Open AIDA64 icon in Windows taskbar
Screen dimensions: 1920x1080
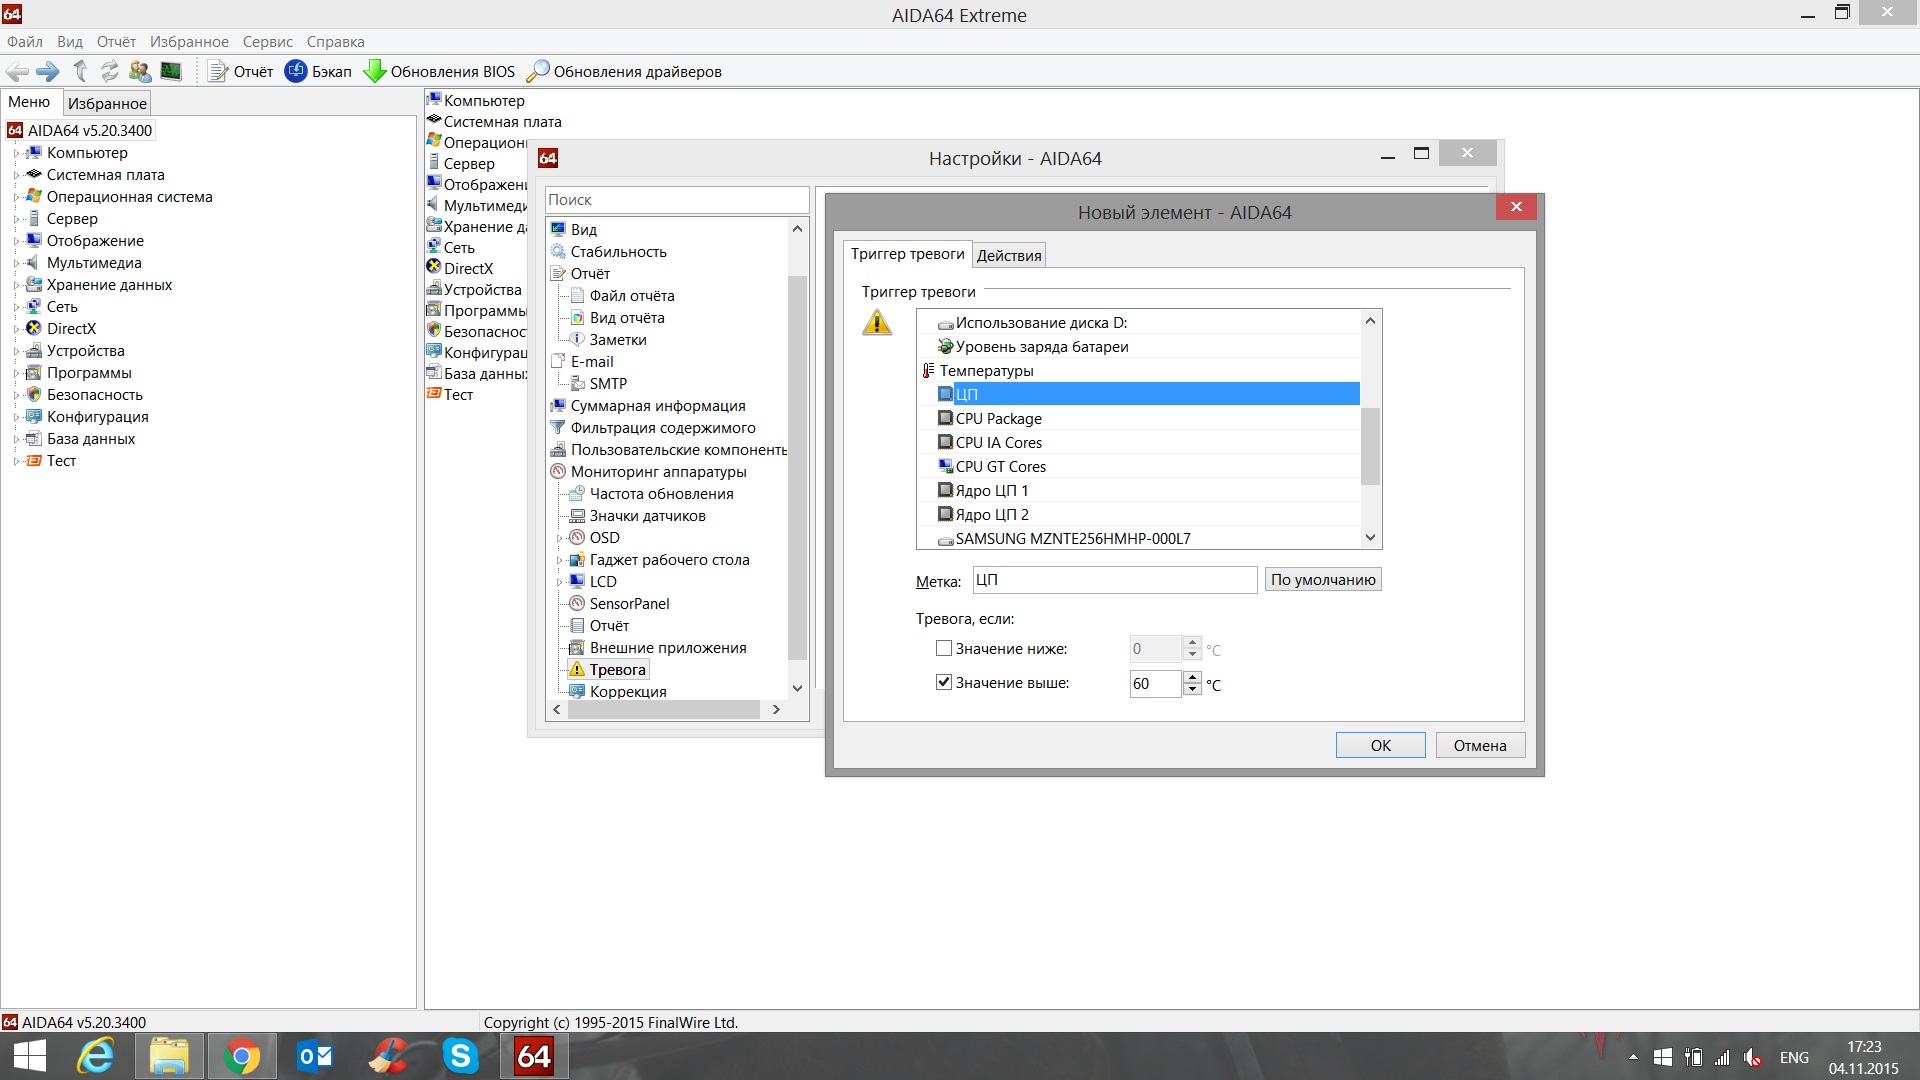pyautogui.click(x=533, y=1056)
